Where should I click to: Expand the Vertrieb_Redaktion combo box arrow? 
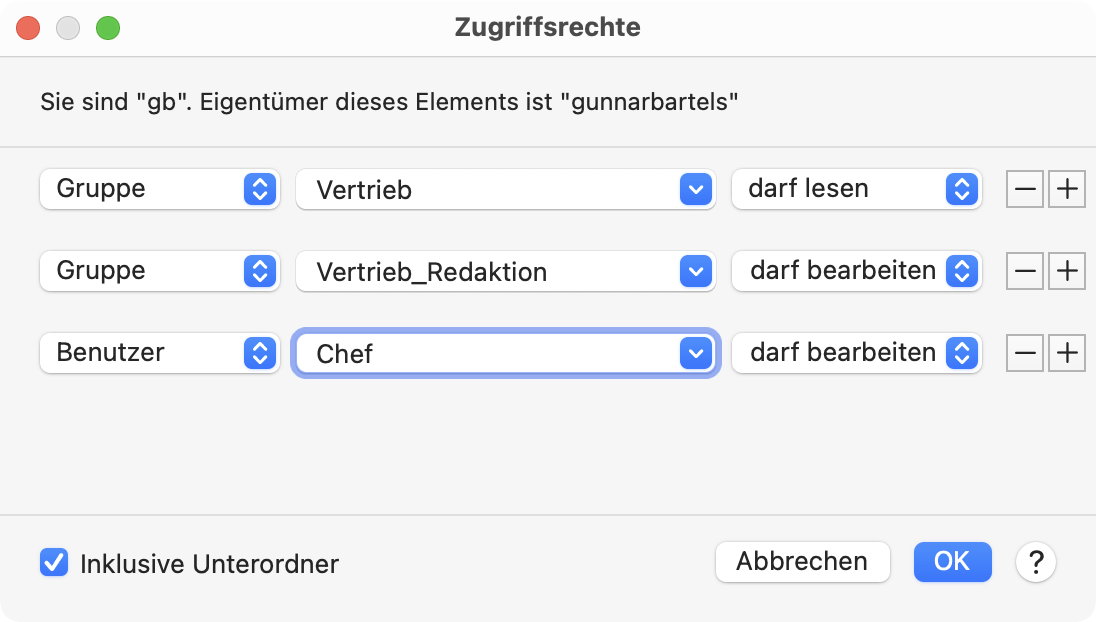click(x=695, y=271)
